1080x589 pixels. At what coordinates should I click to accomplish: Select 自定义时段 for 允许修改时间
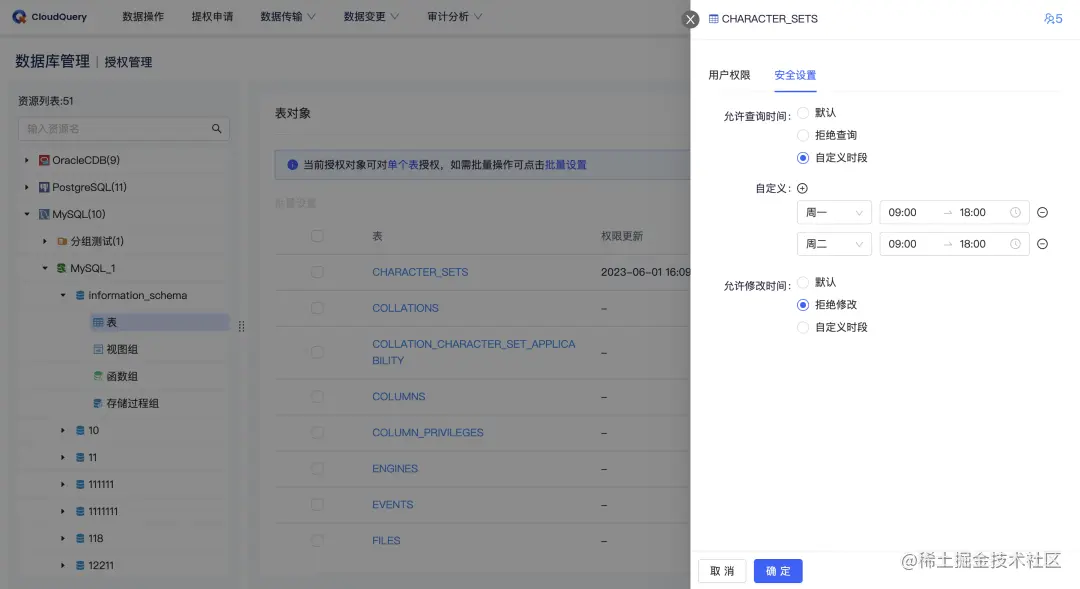click(x=803, y=327)
